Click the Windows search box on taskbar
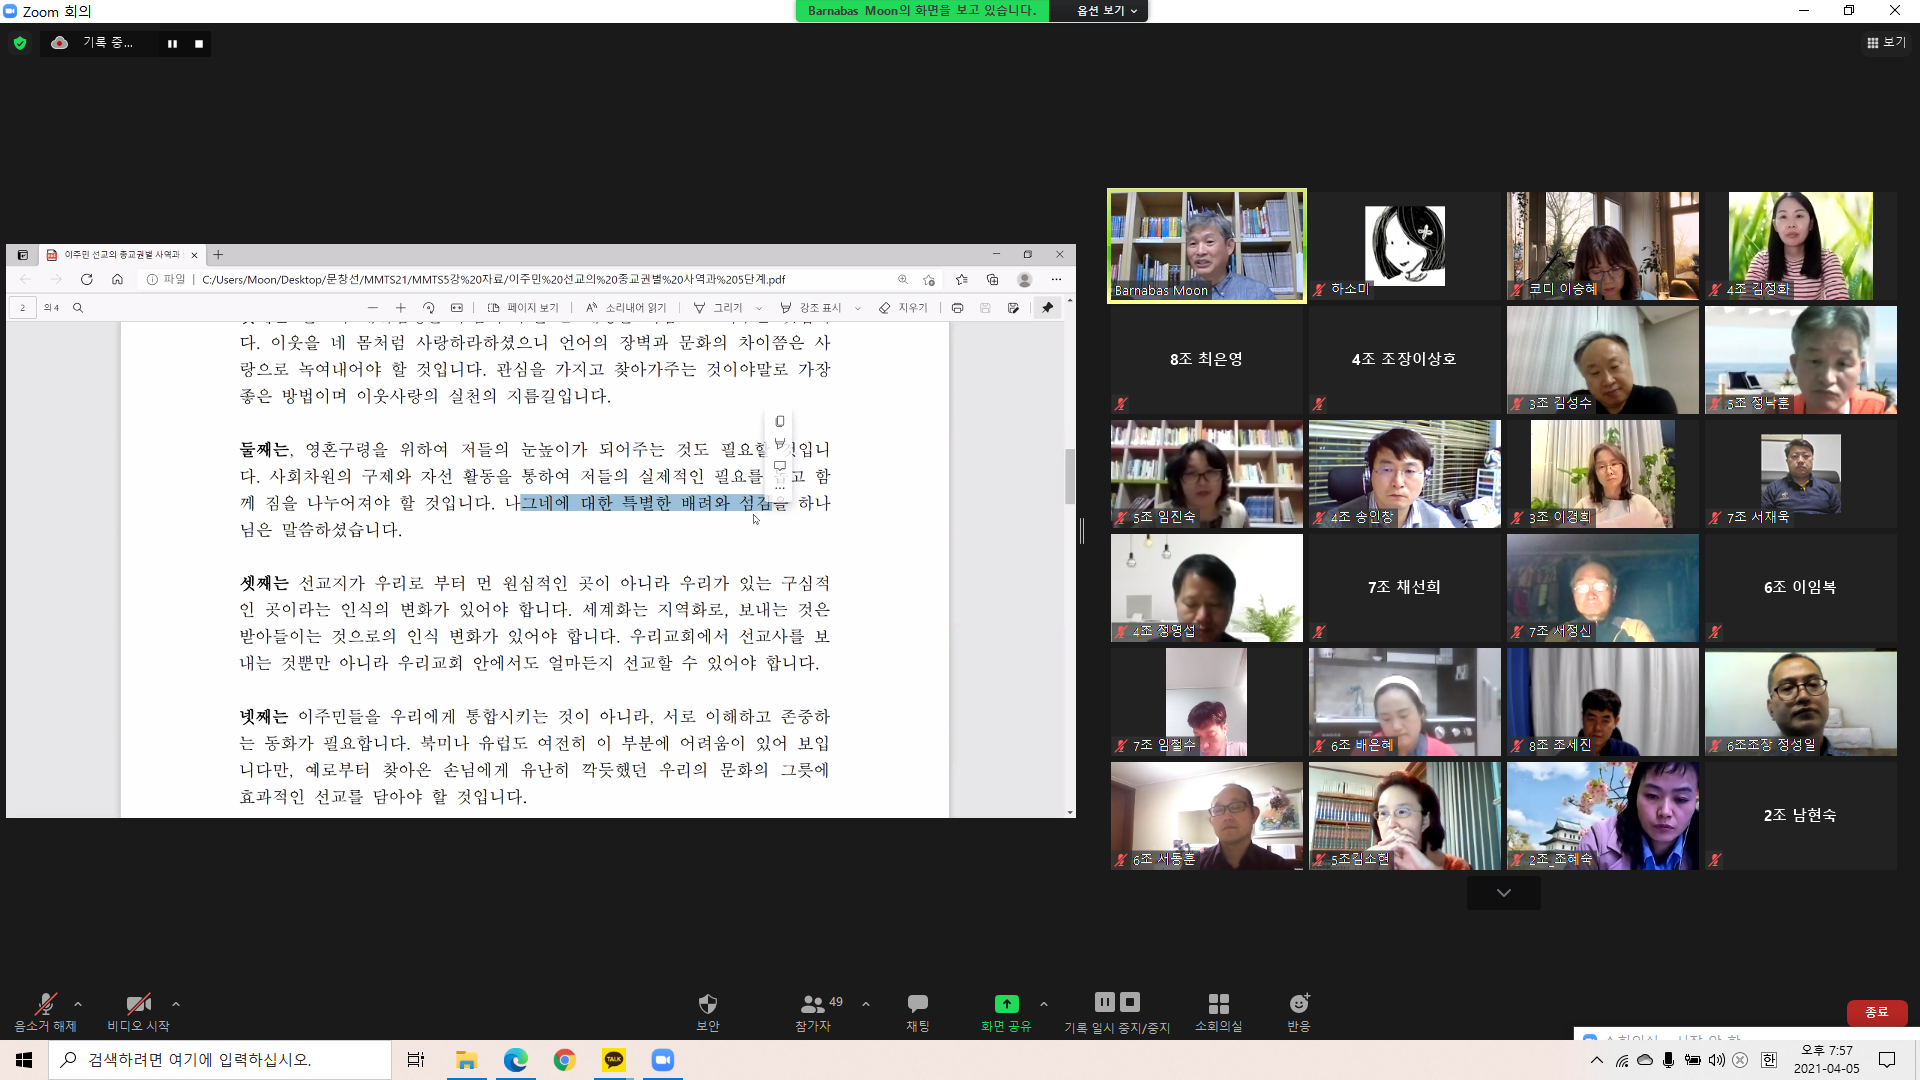Screen dimensions: 1920x1080 [220, 1060]
